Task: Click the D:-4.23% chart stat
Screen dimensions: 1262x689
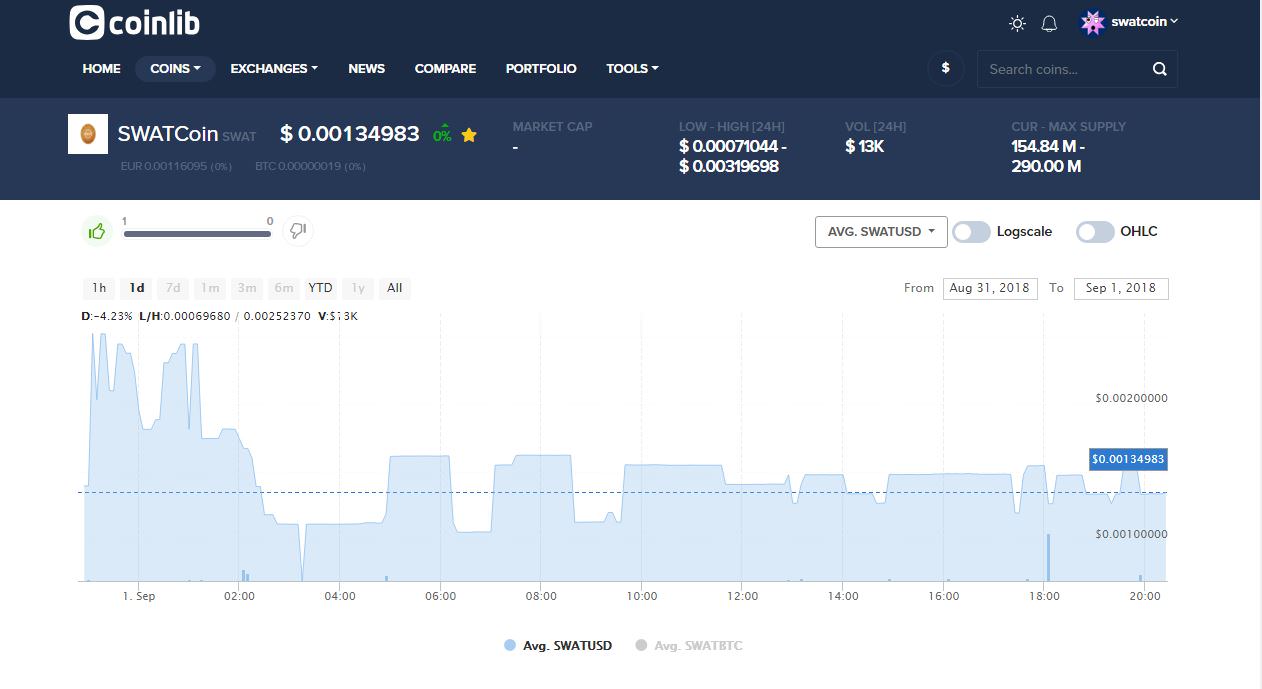Action: click(107, 316)
